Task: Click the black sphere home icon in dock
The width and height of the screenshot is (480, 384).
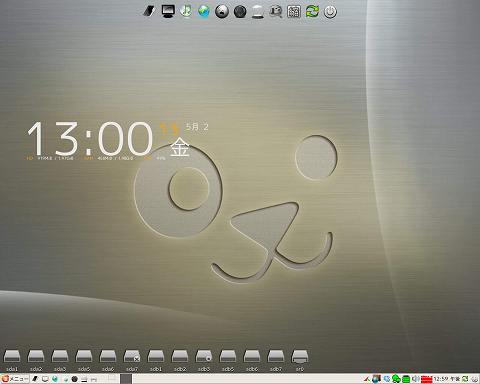Action: pyautogui.click(x=222, y=12)
